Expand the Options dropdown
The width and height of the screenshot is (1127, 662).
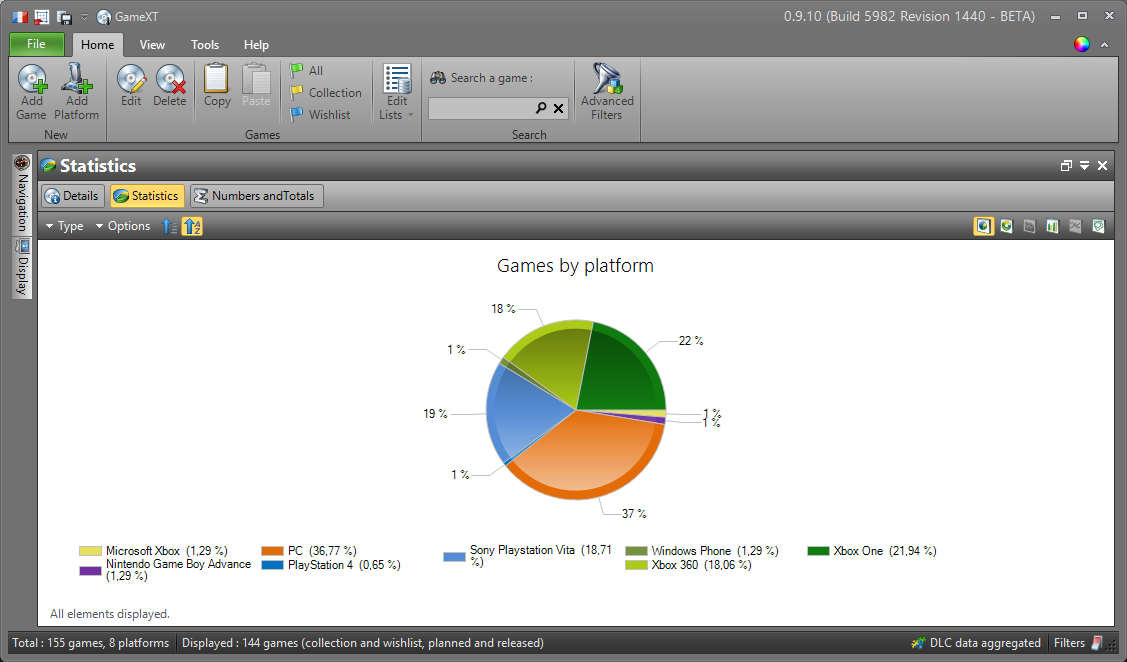123,227
